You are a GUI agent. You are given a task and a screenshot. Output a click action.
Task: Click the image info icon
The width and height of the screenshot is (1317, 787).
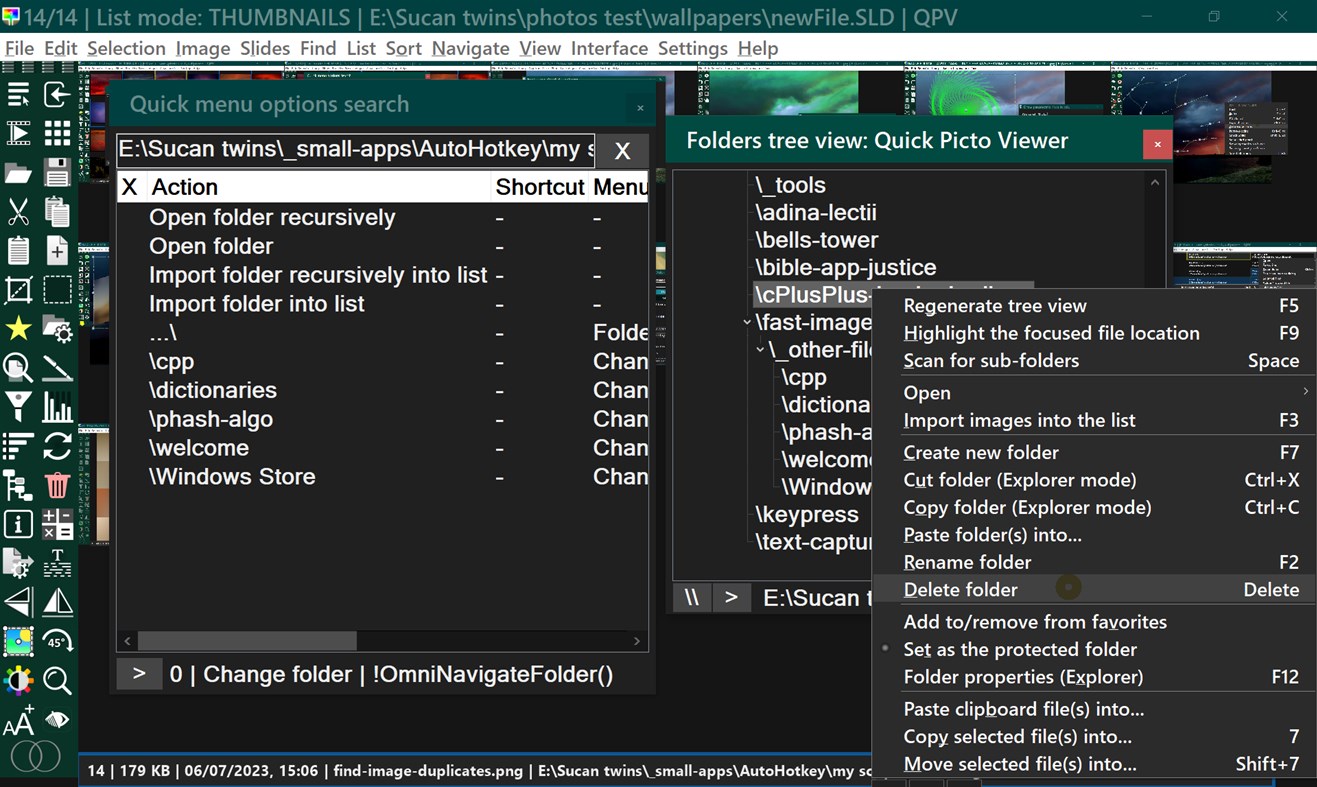[18, 524]
